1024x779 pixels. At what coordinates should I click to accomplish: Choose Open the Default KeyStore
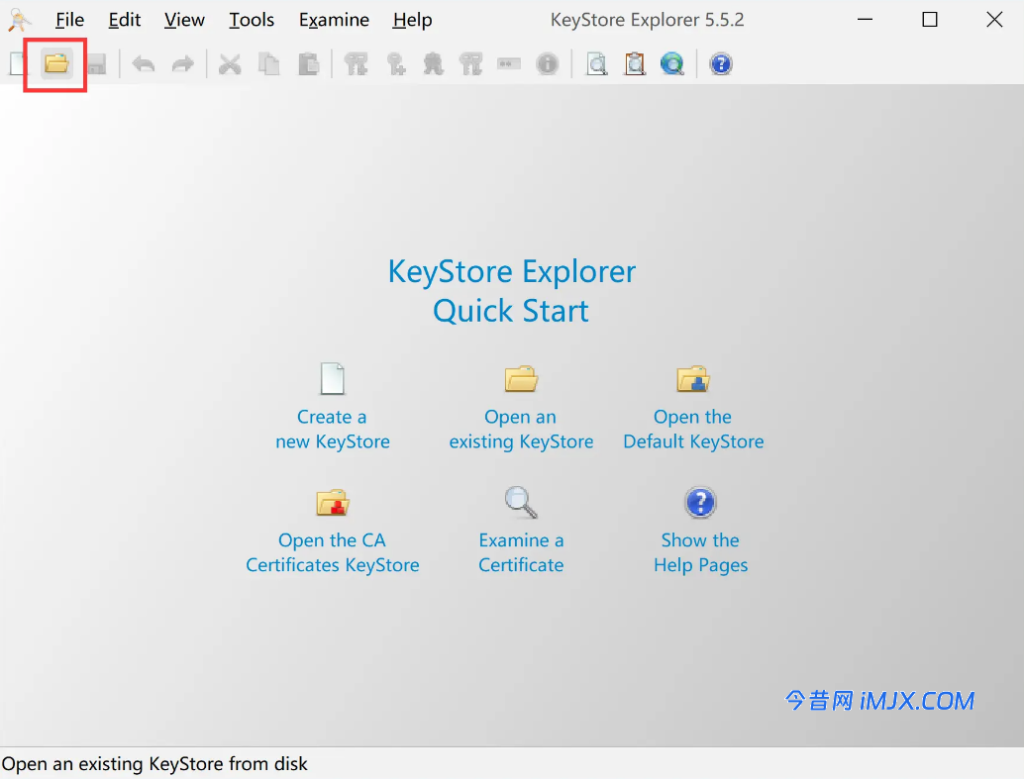694,406
